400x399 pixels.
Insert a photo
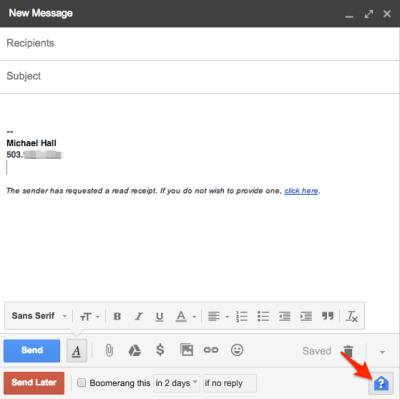coord(187,350)
